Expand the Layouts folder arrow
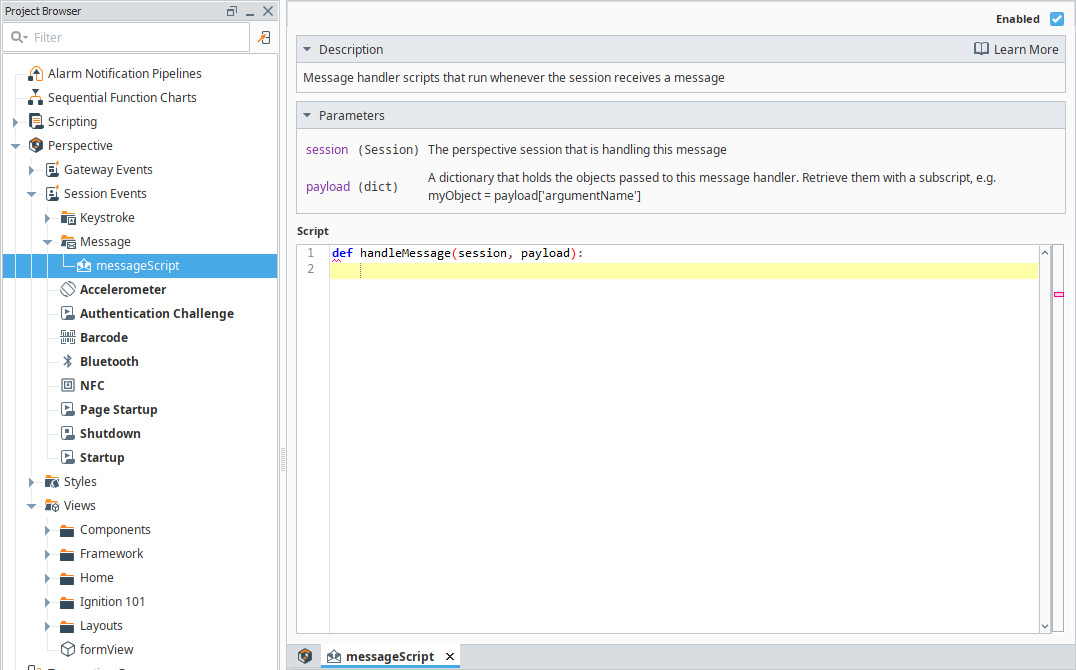 click(x=47, y=627)
